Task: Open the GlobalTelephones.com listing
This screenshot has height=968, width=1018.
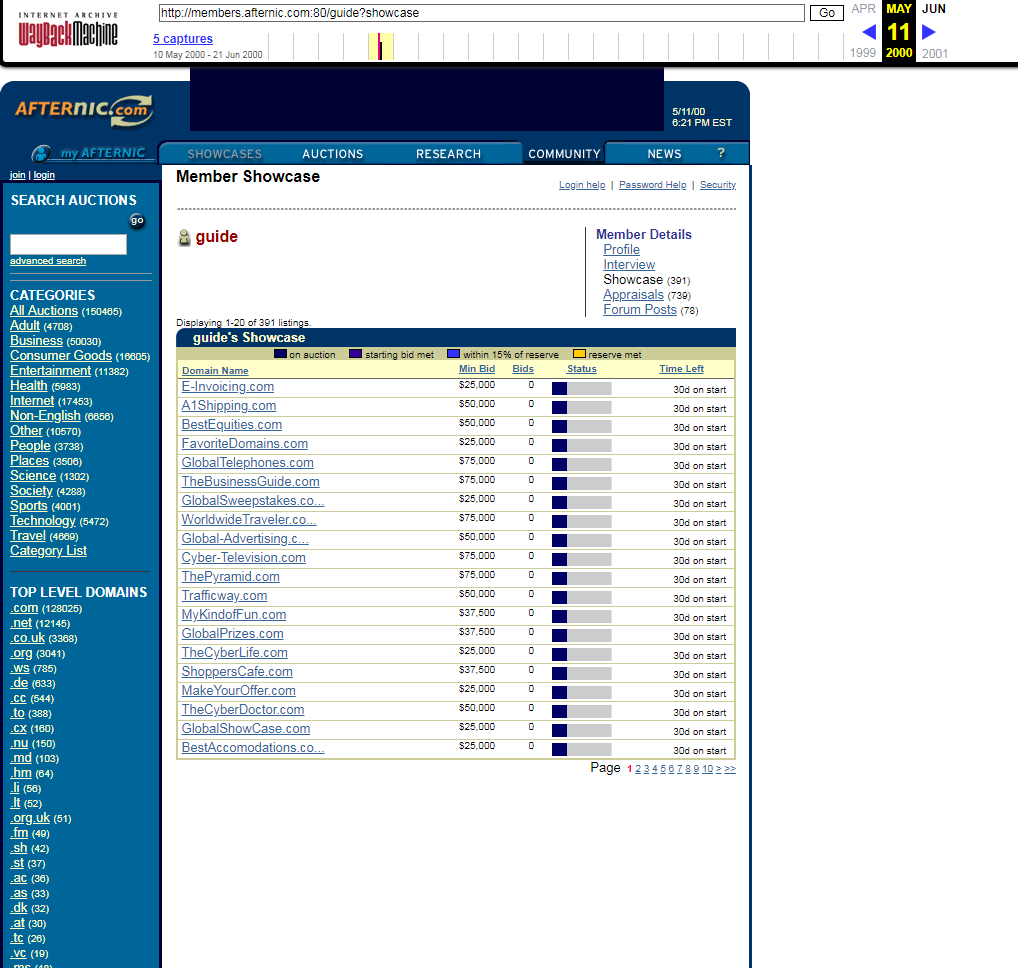Action: [x=247, y=463]
